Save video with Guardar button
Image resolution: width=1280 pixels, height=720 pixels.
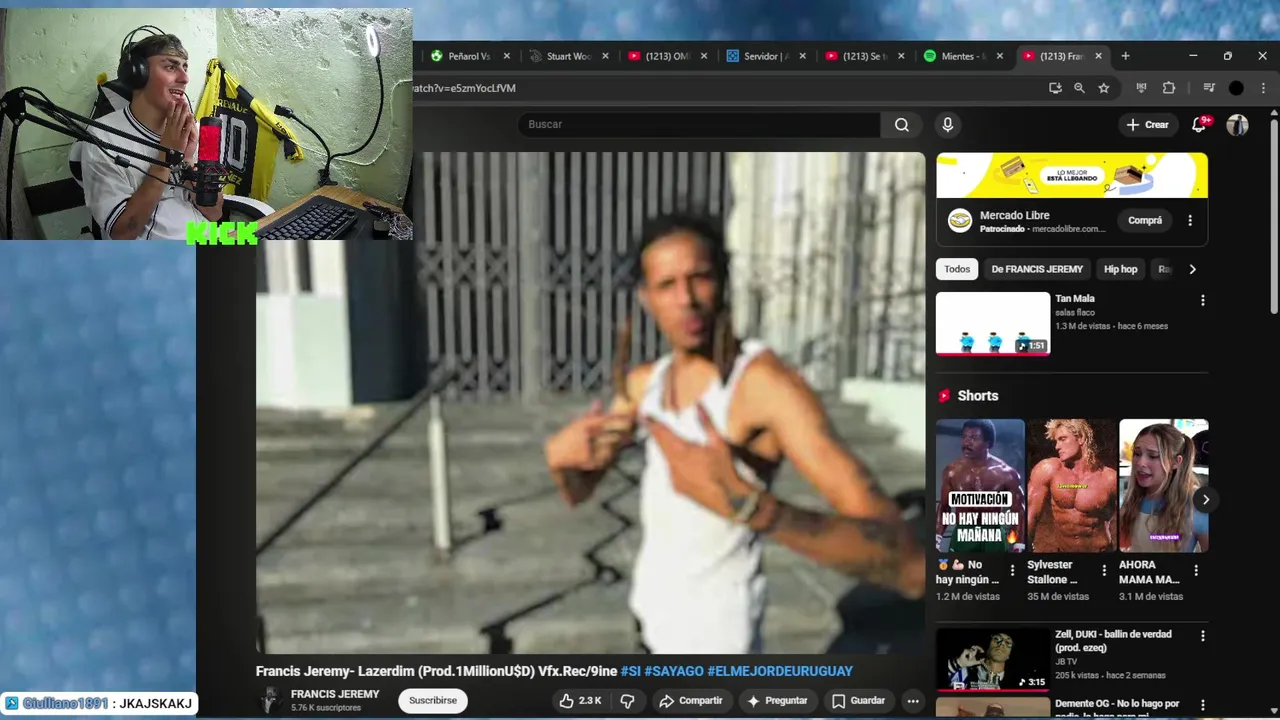click(x=858, y=701)
